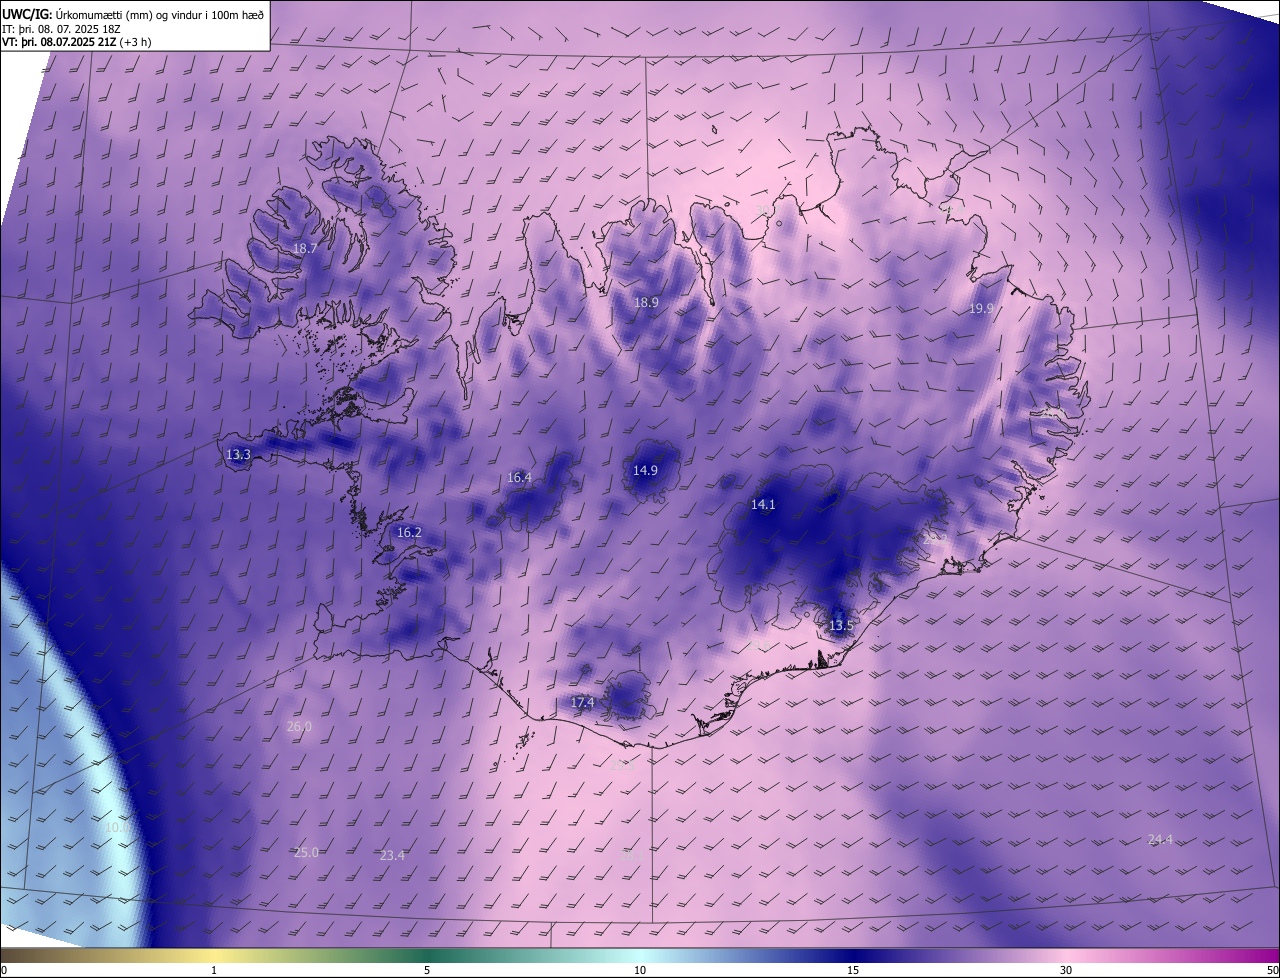This screenshot has height=978, width=1280.
Task: Click the '15' tick on the color scale
Action: click(853, 970)
